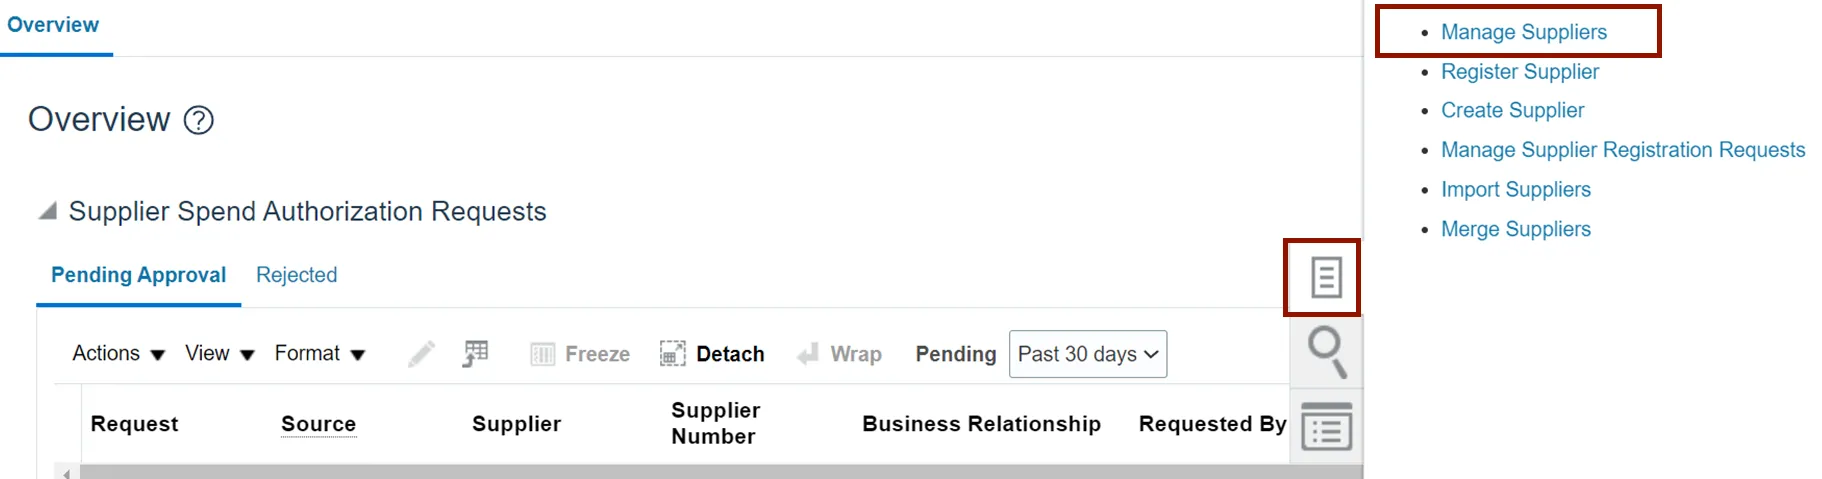Open the Format menu
This screenshot has height=479, width=1822.
[319, 354]
